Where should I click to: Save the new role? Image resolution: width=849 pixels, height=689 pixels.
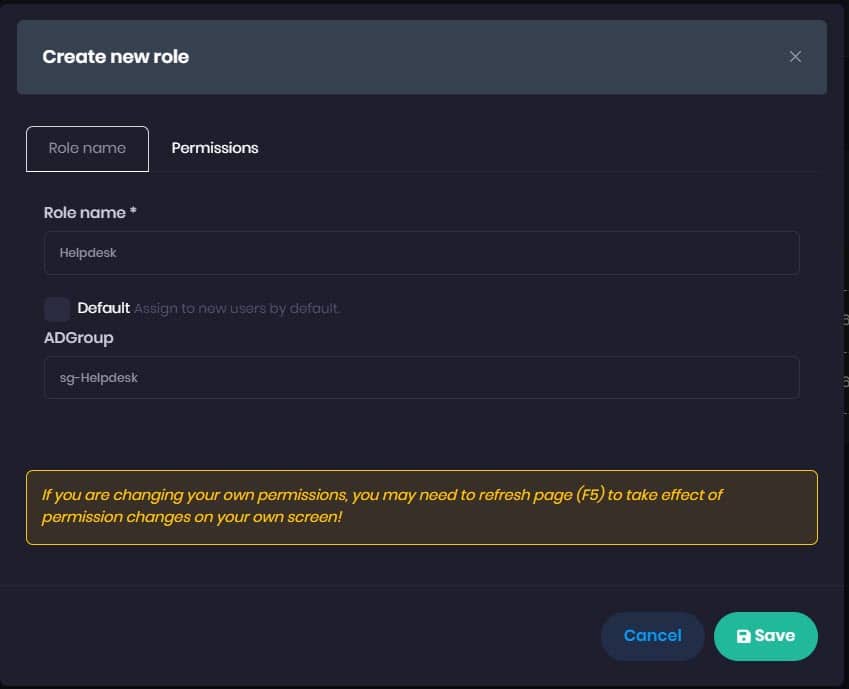[x=766, y=636]
